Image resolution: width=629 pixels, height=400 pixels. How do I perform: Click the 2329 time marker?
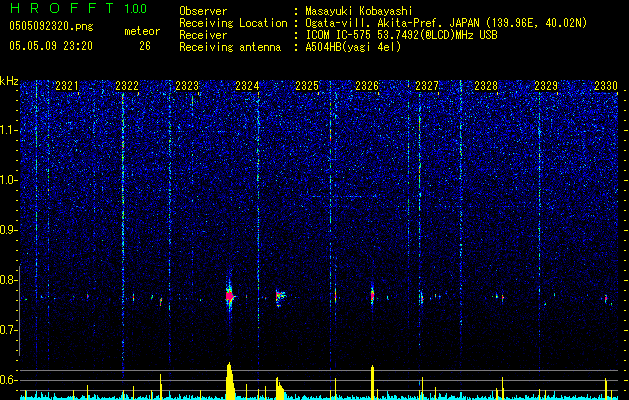coord(546,86)
